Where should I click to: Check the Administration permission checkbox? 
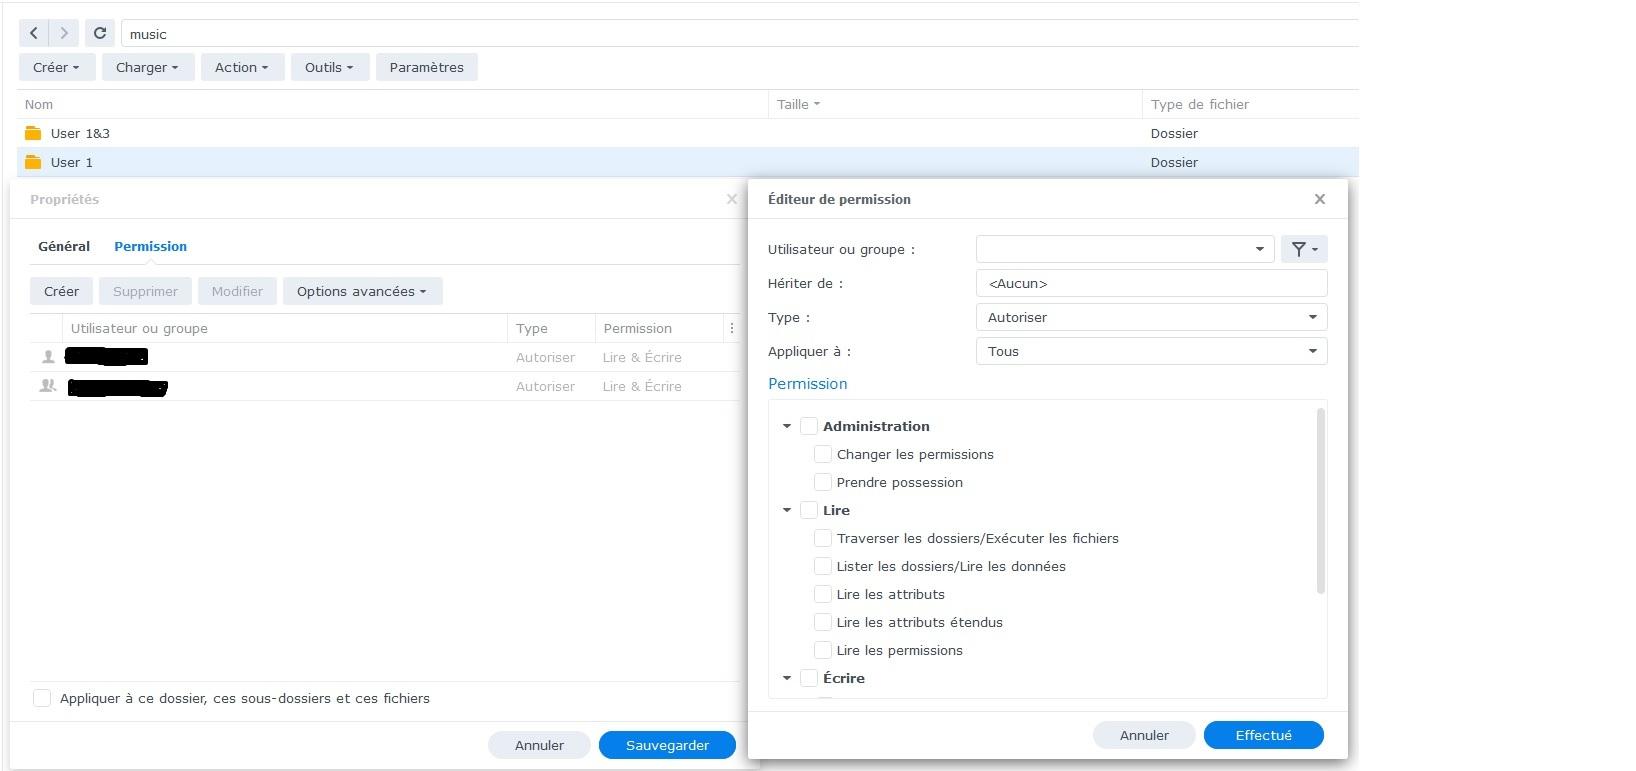[809, 426]
